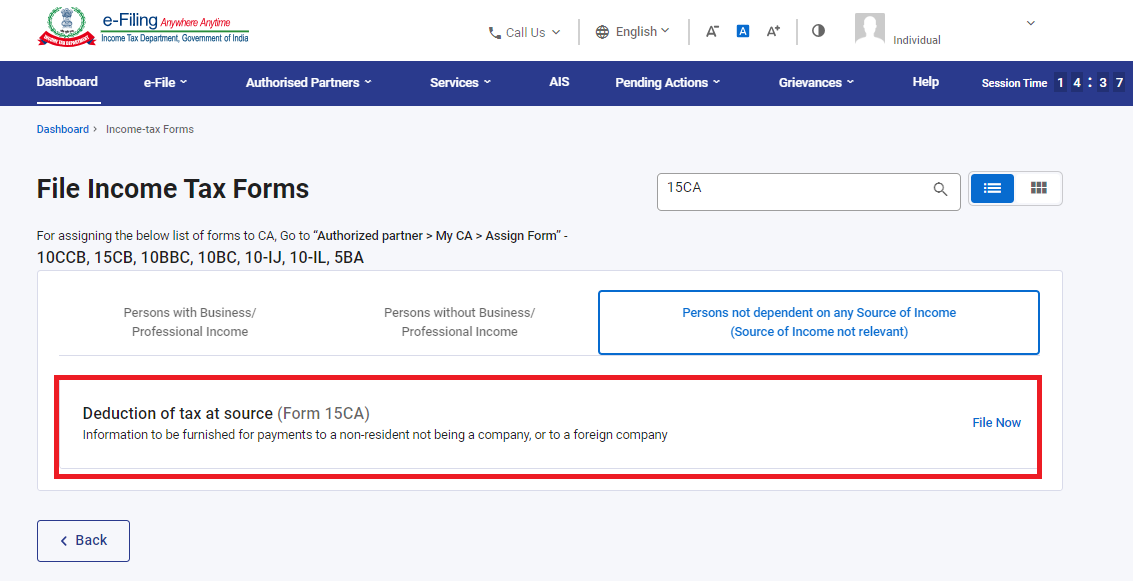
Task: Open the Help menu item
Action: [925, 82]
